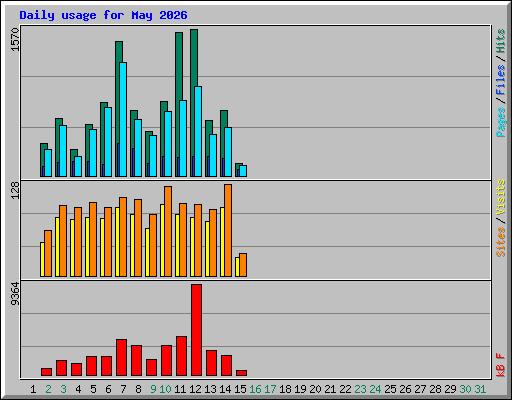Viewport: 512px width, 400px height.
Task: Click day 27 on the x-axis
Action: pos(420,389)
